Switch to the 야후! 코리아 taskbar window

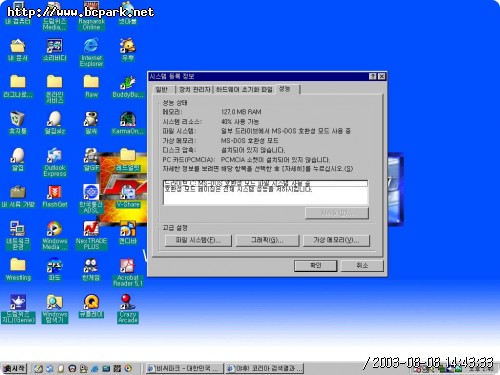[x=265, y=368]
